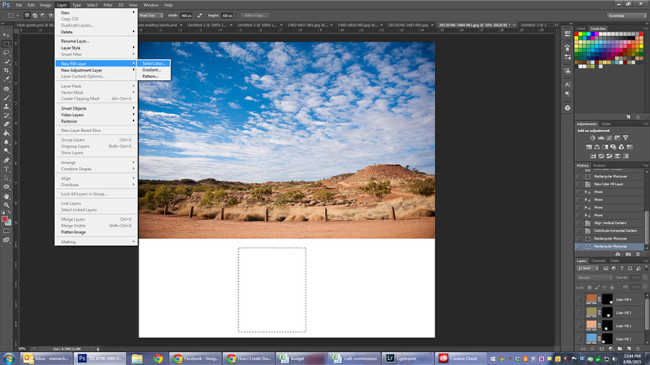The width and height of the screenshot is (650, 365).
Task: Toggle Lock image pixels brush icon
Action: pos(597,287)
